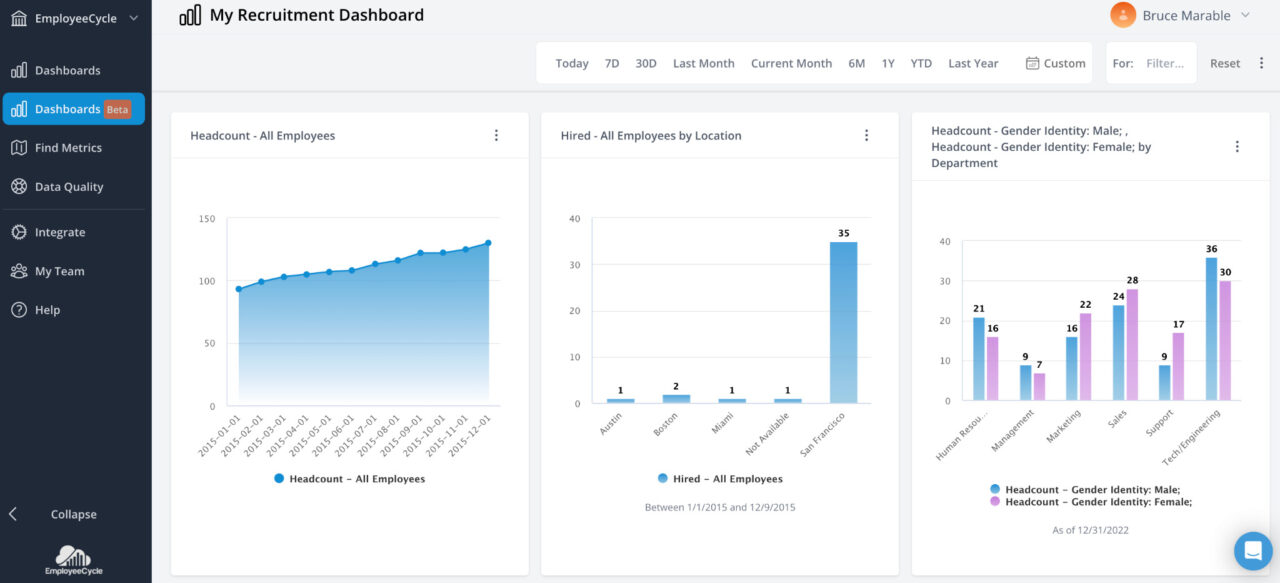Click the Filter input field

1162,62
